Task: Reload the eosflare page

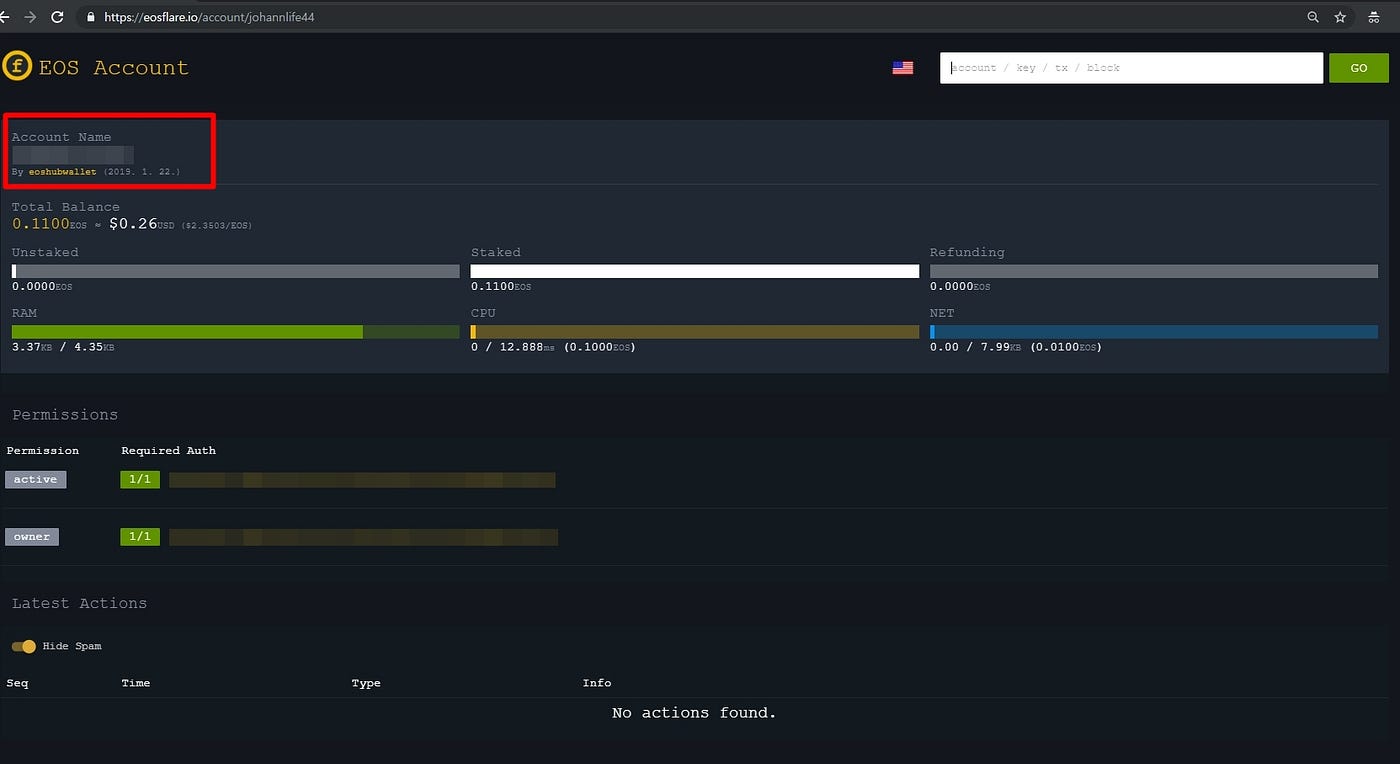Action: click(57, 17)
